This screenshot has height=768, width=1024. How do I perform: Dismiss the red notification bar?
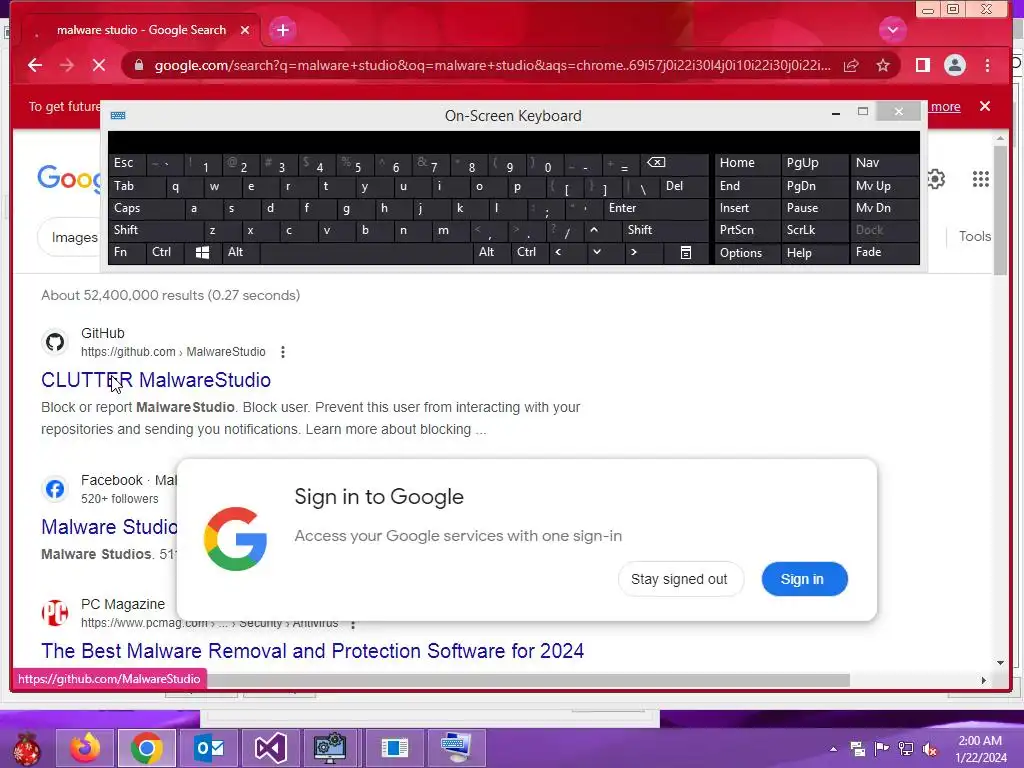(985, 106)
